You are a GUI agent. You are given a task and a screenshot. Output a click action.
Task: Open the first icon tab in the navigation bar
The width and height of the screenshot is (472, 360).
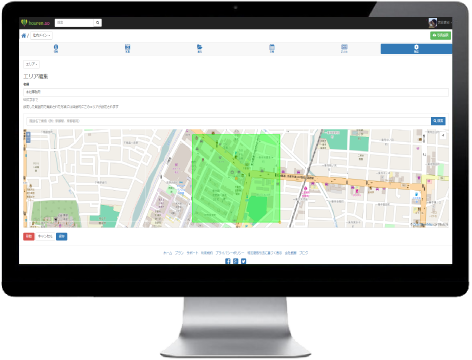(56, 48)
